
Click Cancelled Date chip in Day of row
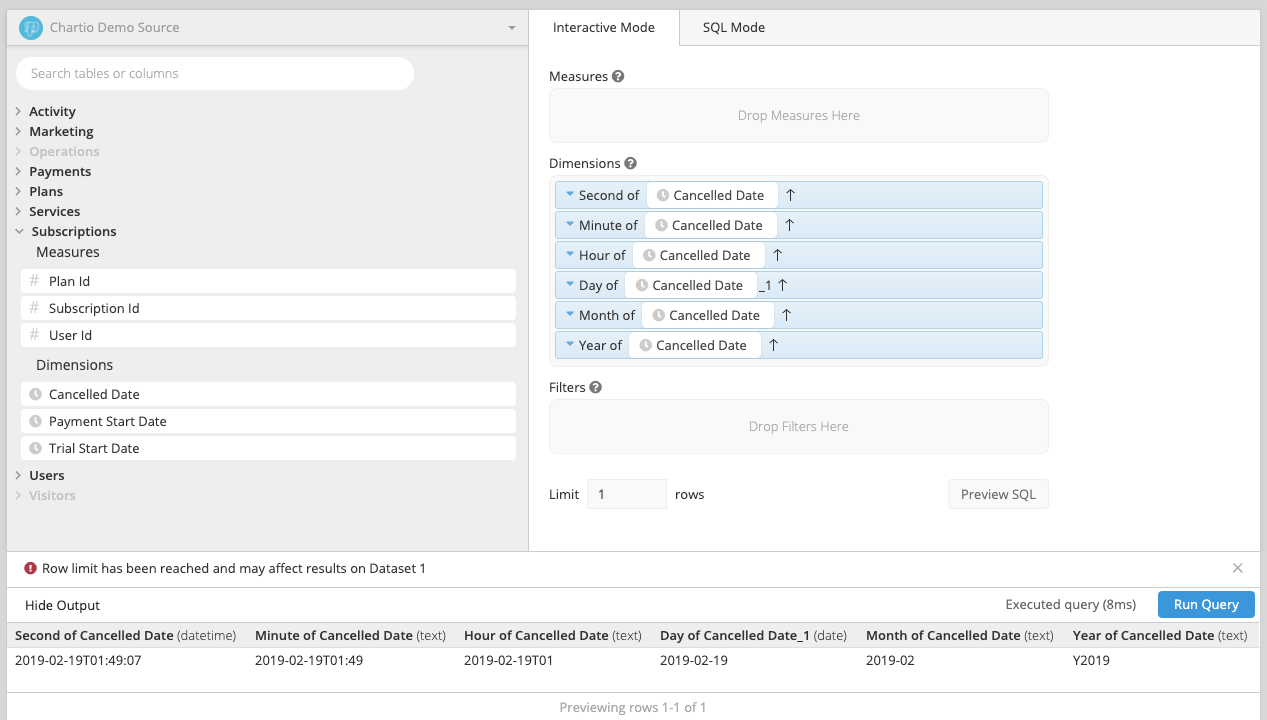[690, 285]
